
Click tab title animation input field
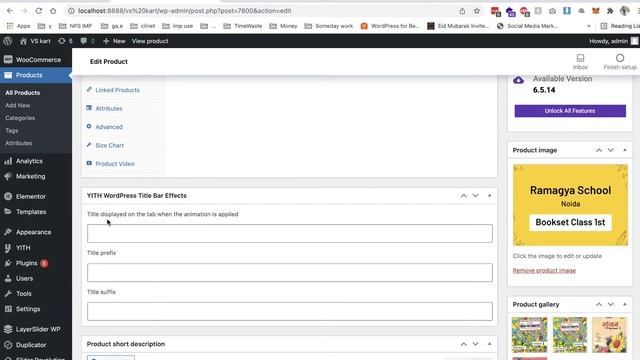[x=290, y=233]
